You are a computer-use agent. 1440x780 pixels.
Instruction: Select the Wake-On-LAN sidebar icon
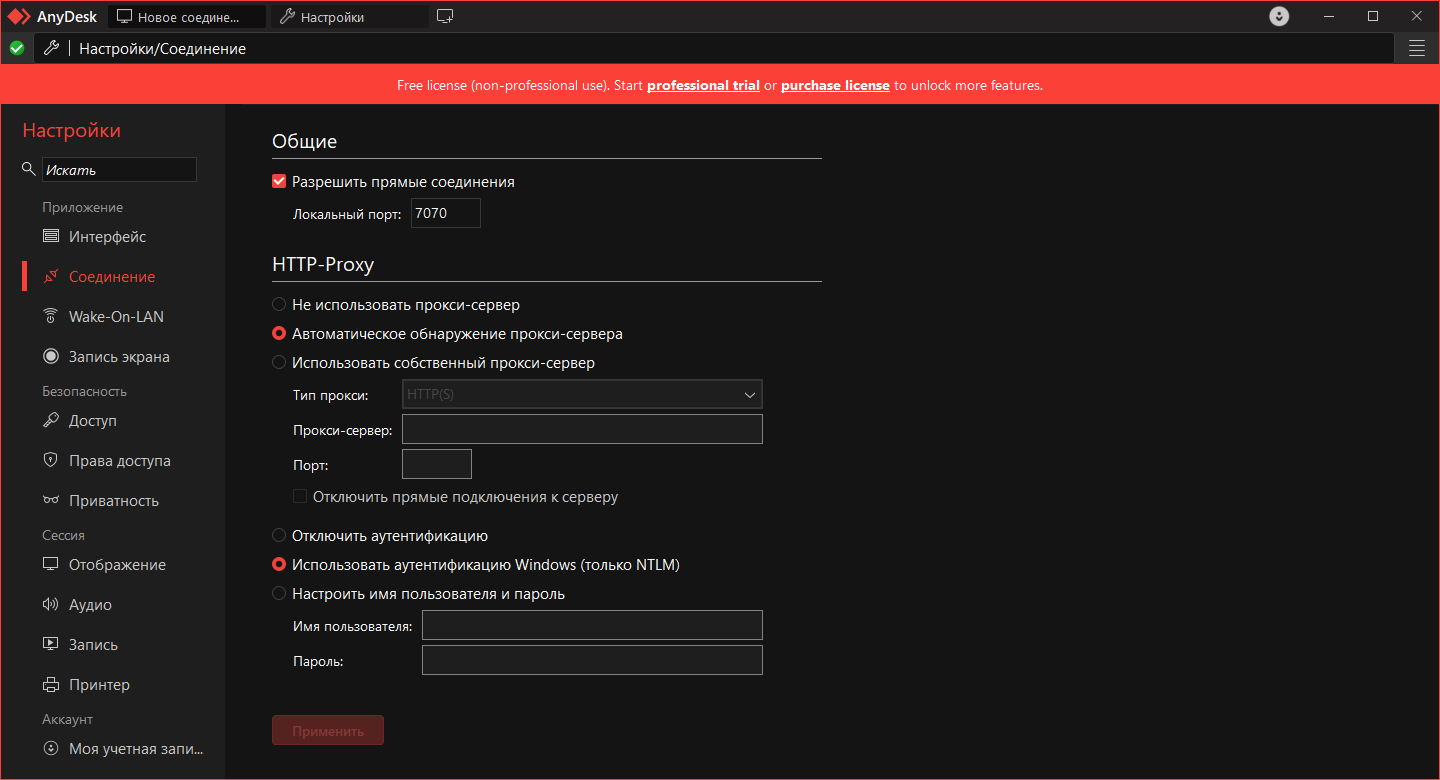[x=50, y=317]
